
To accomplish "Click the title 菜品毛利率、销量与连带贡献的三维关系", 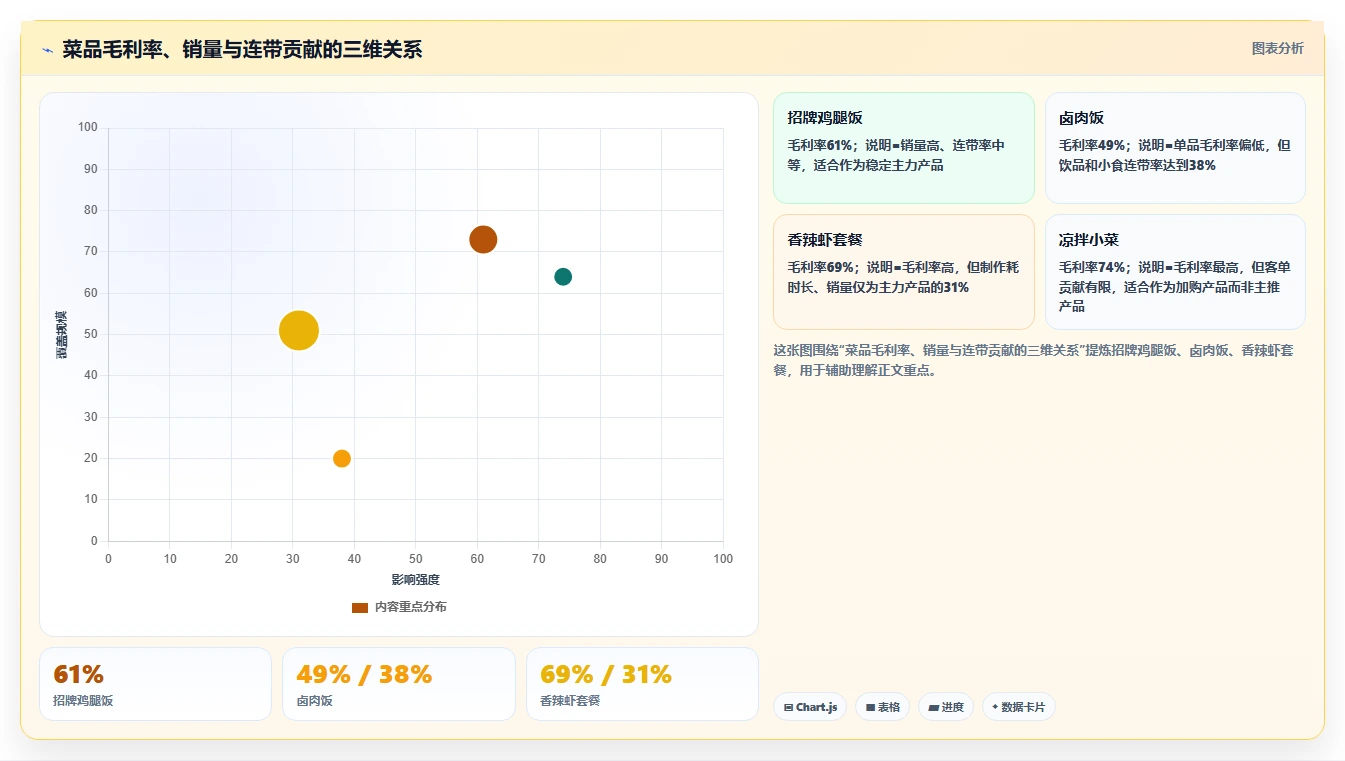I will tap(242, 50).
